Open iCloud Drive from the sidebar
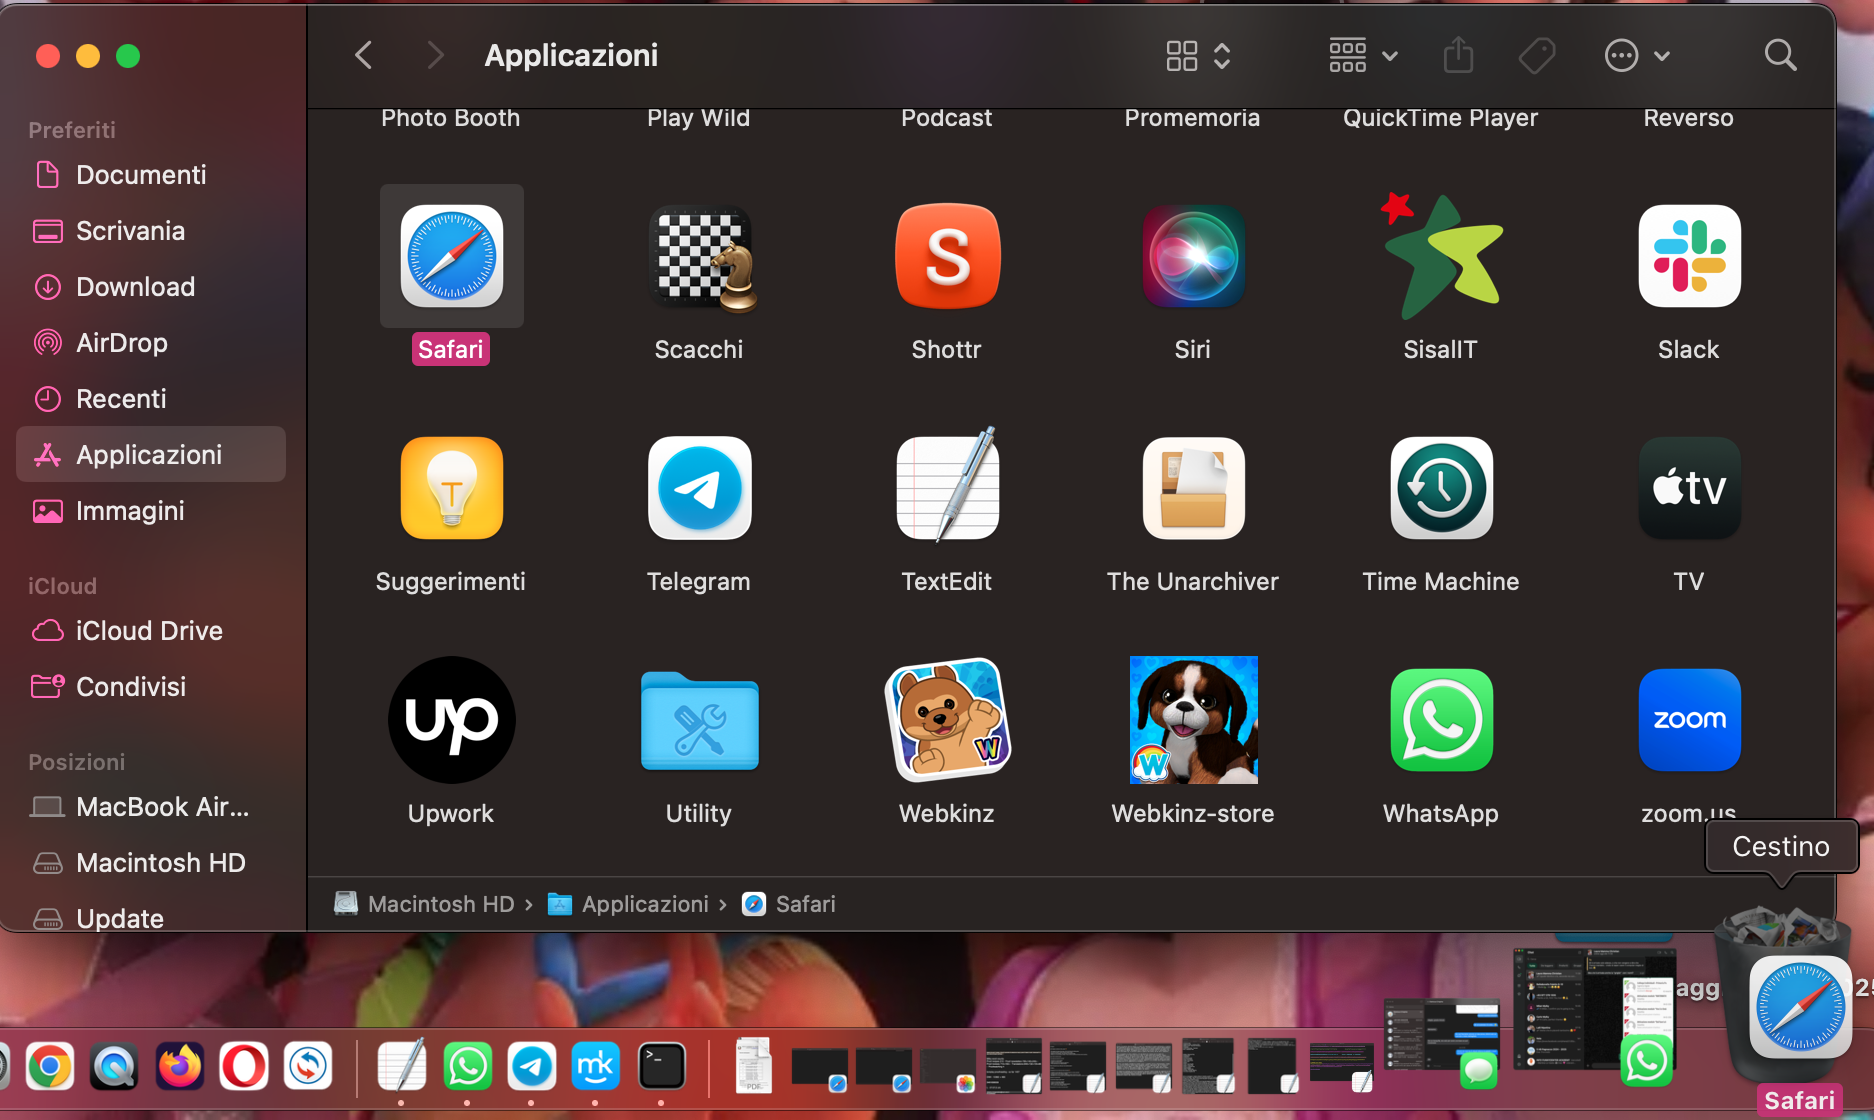This screenshot has height=1120, width=1874. [x=149, y=630]
